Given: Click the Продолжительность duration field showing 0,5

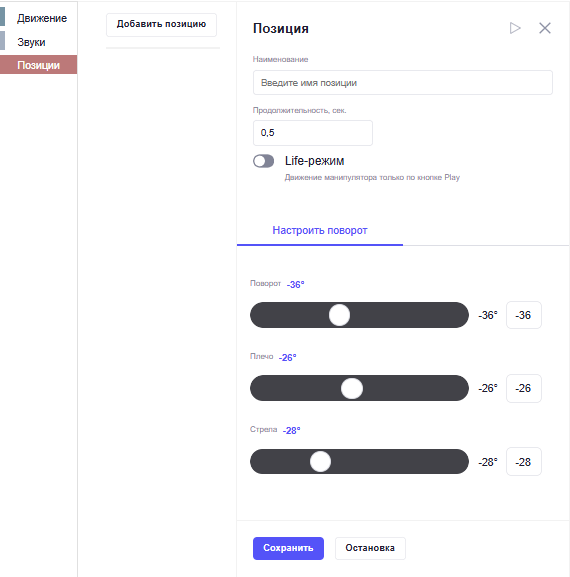Looking at the screenshot, I should click(313, 132).
